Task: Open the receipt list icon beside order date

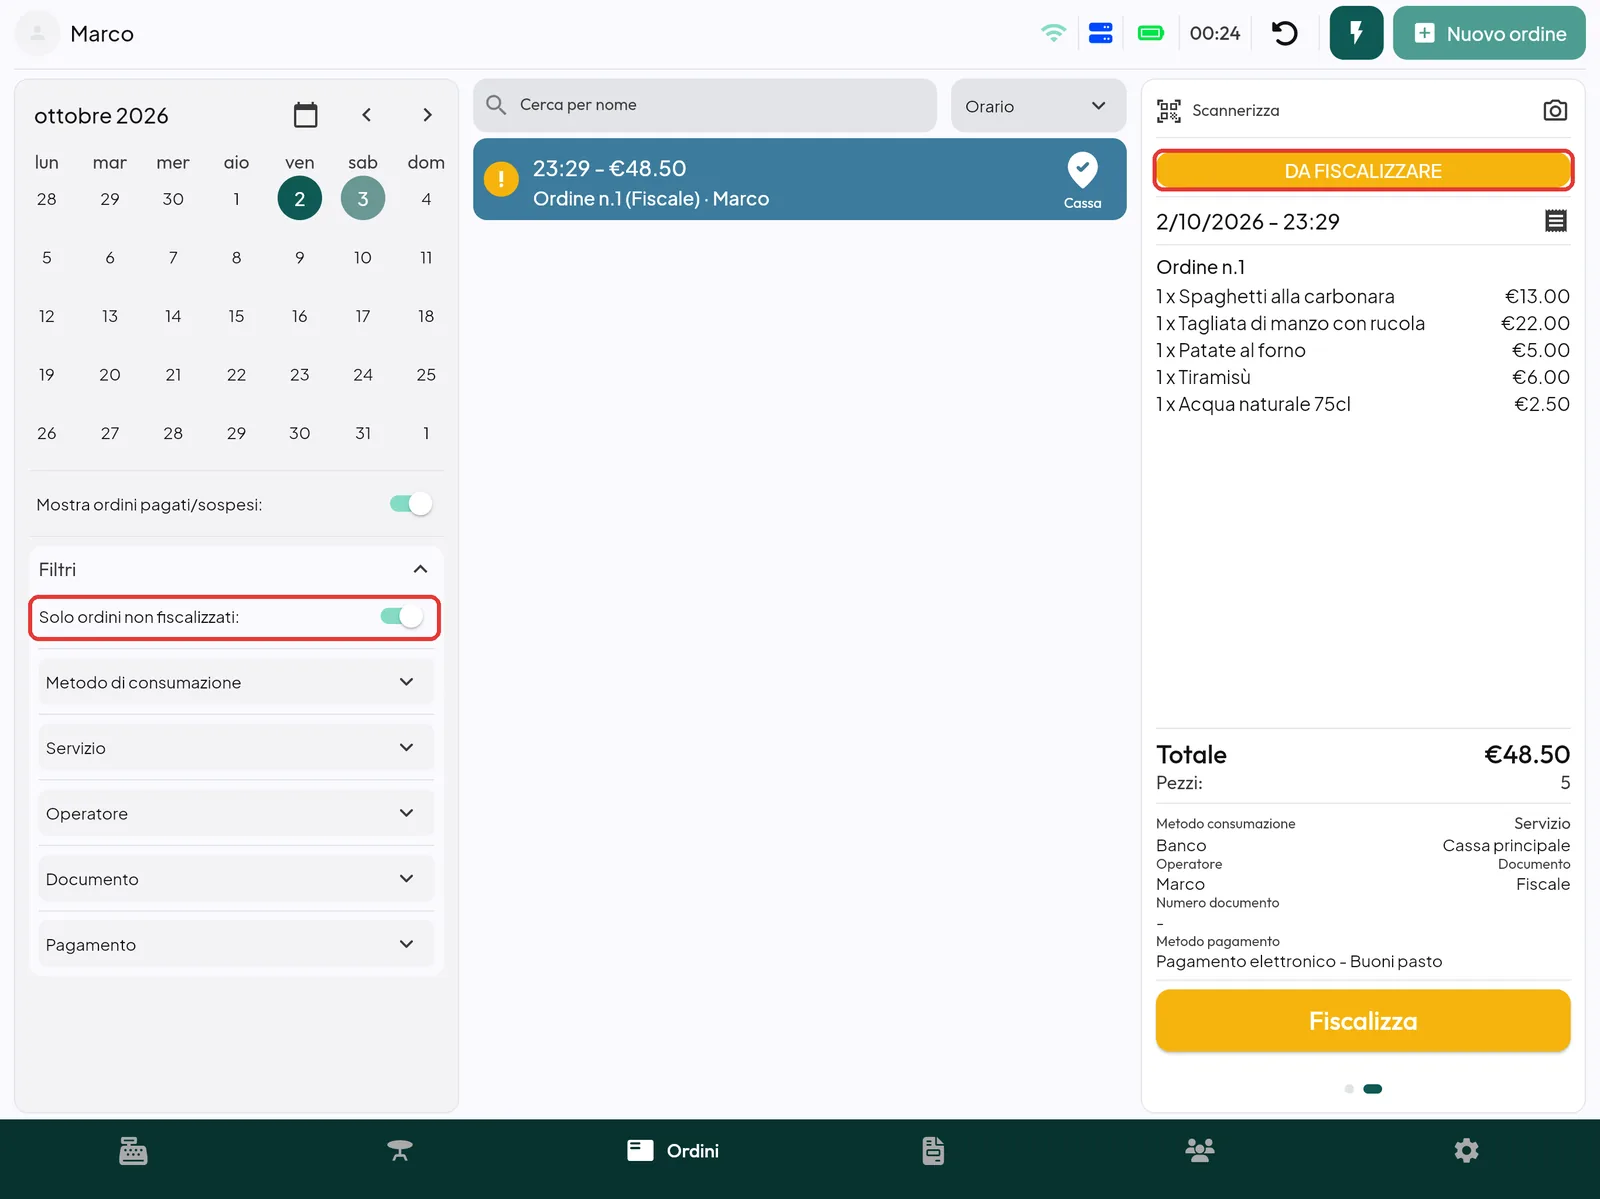Action: 1556,221
